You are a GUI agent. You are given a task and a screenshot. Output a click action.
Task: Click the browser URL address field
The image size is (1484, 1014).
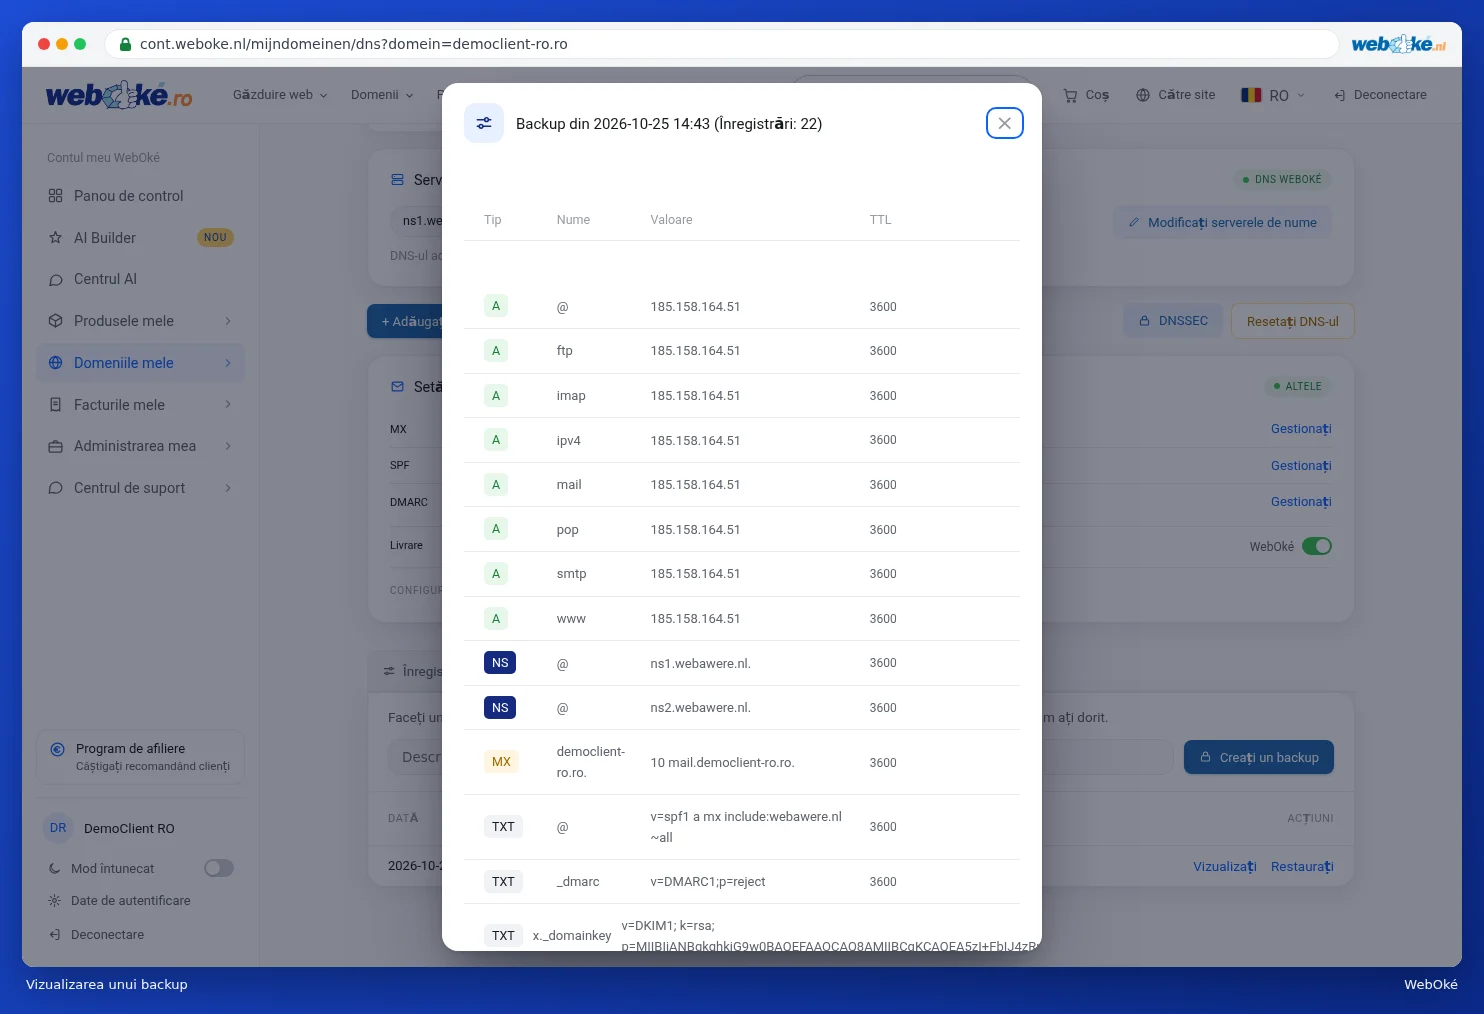[x=721, y=44]
